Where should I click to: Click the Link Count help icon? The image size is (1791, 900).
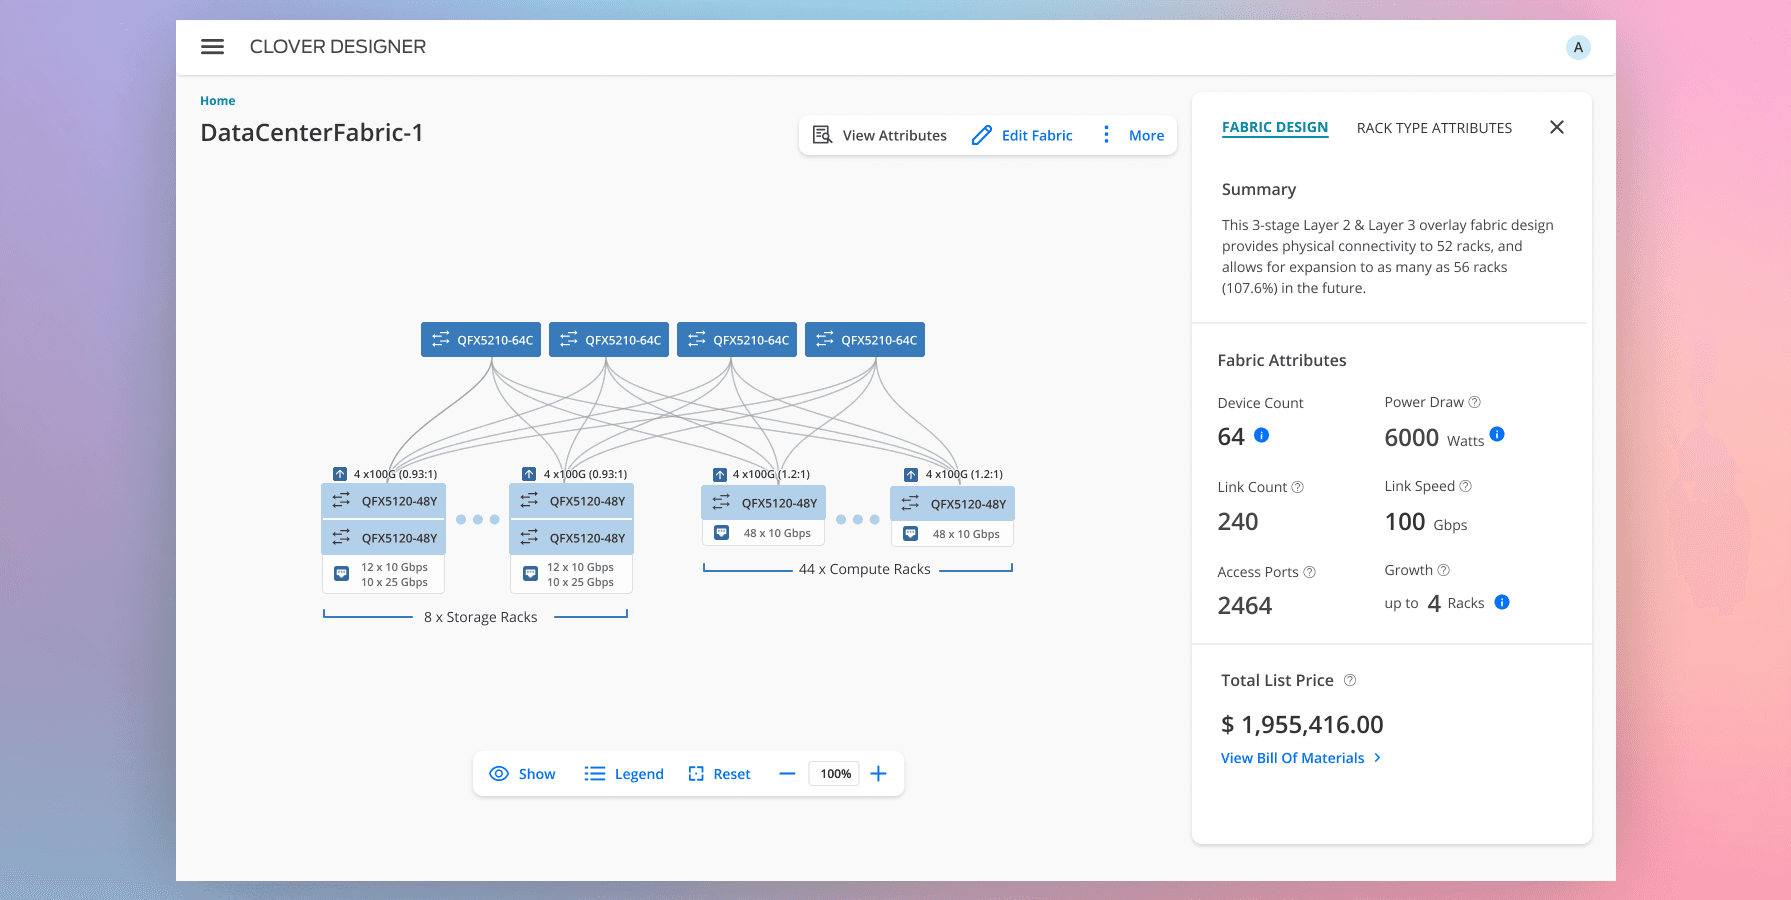click(x=1298, y=487)
